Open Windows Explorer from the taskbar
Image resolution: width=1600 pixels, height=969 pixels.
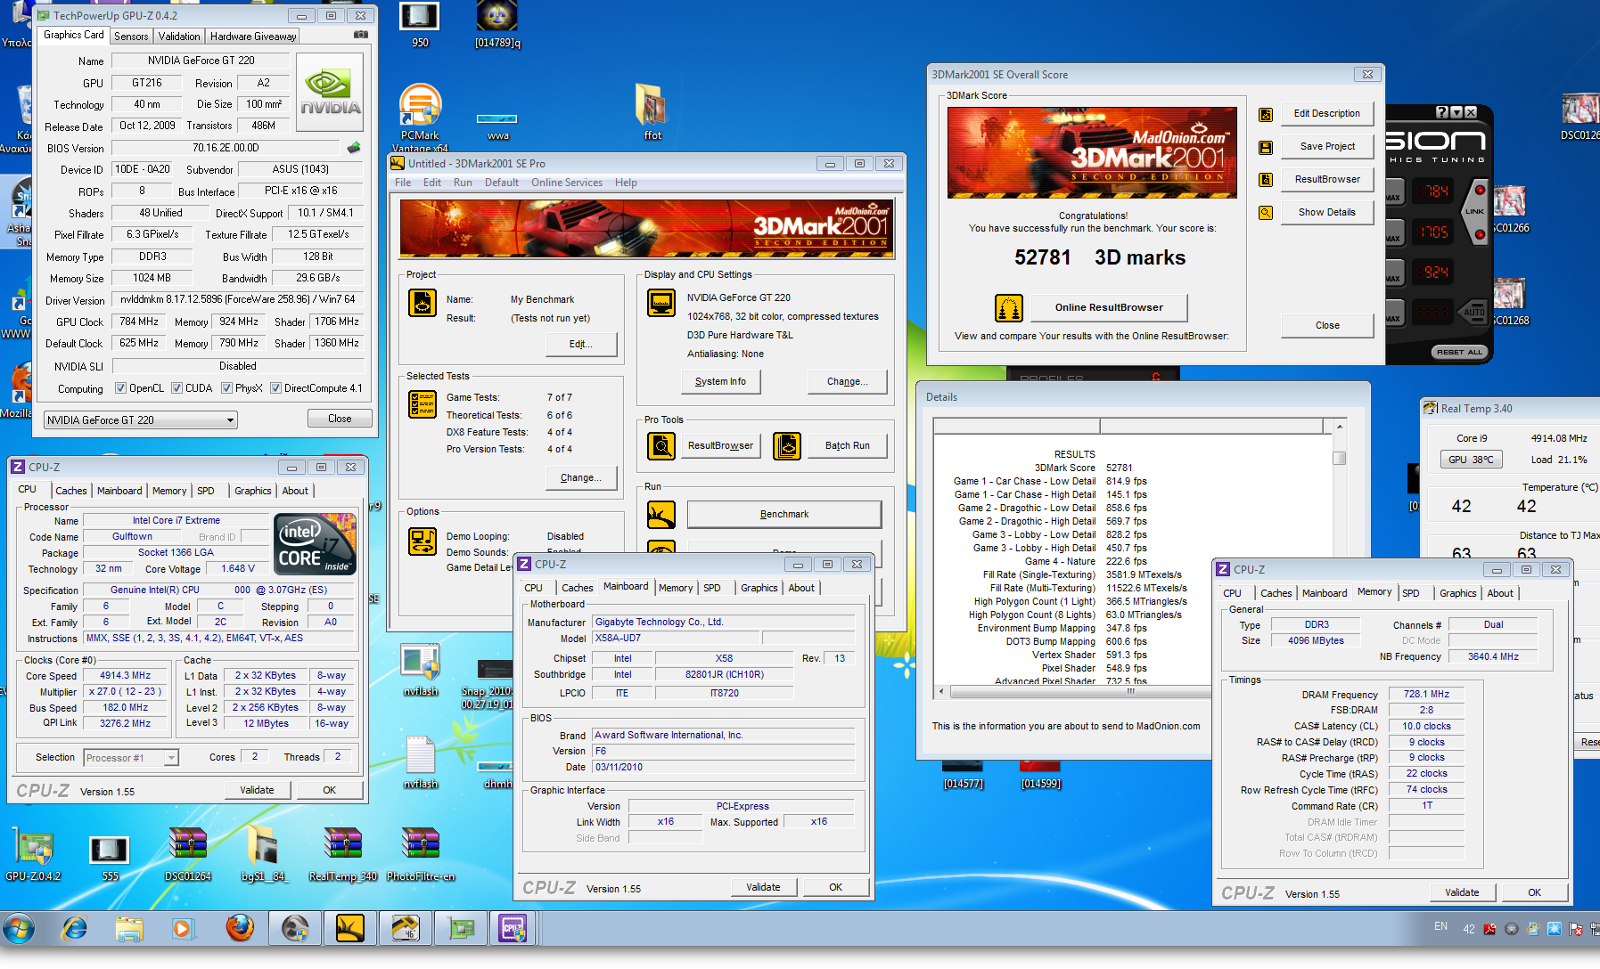[129, 929]
